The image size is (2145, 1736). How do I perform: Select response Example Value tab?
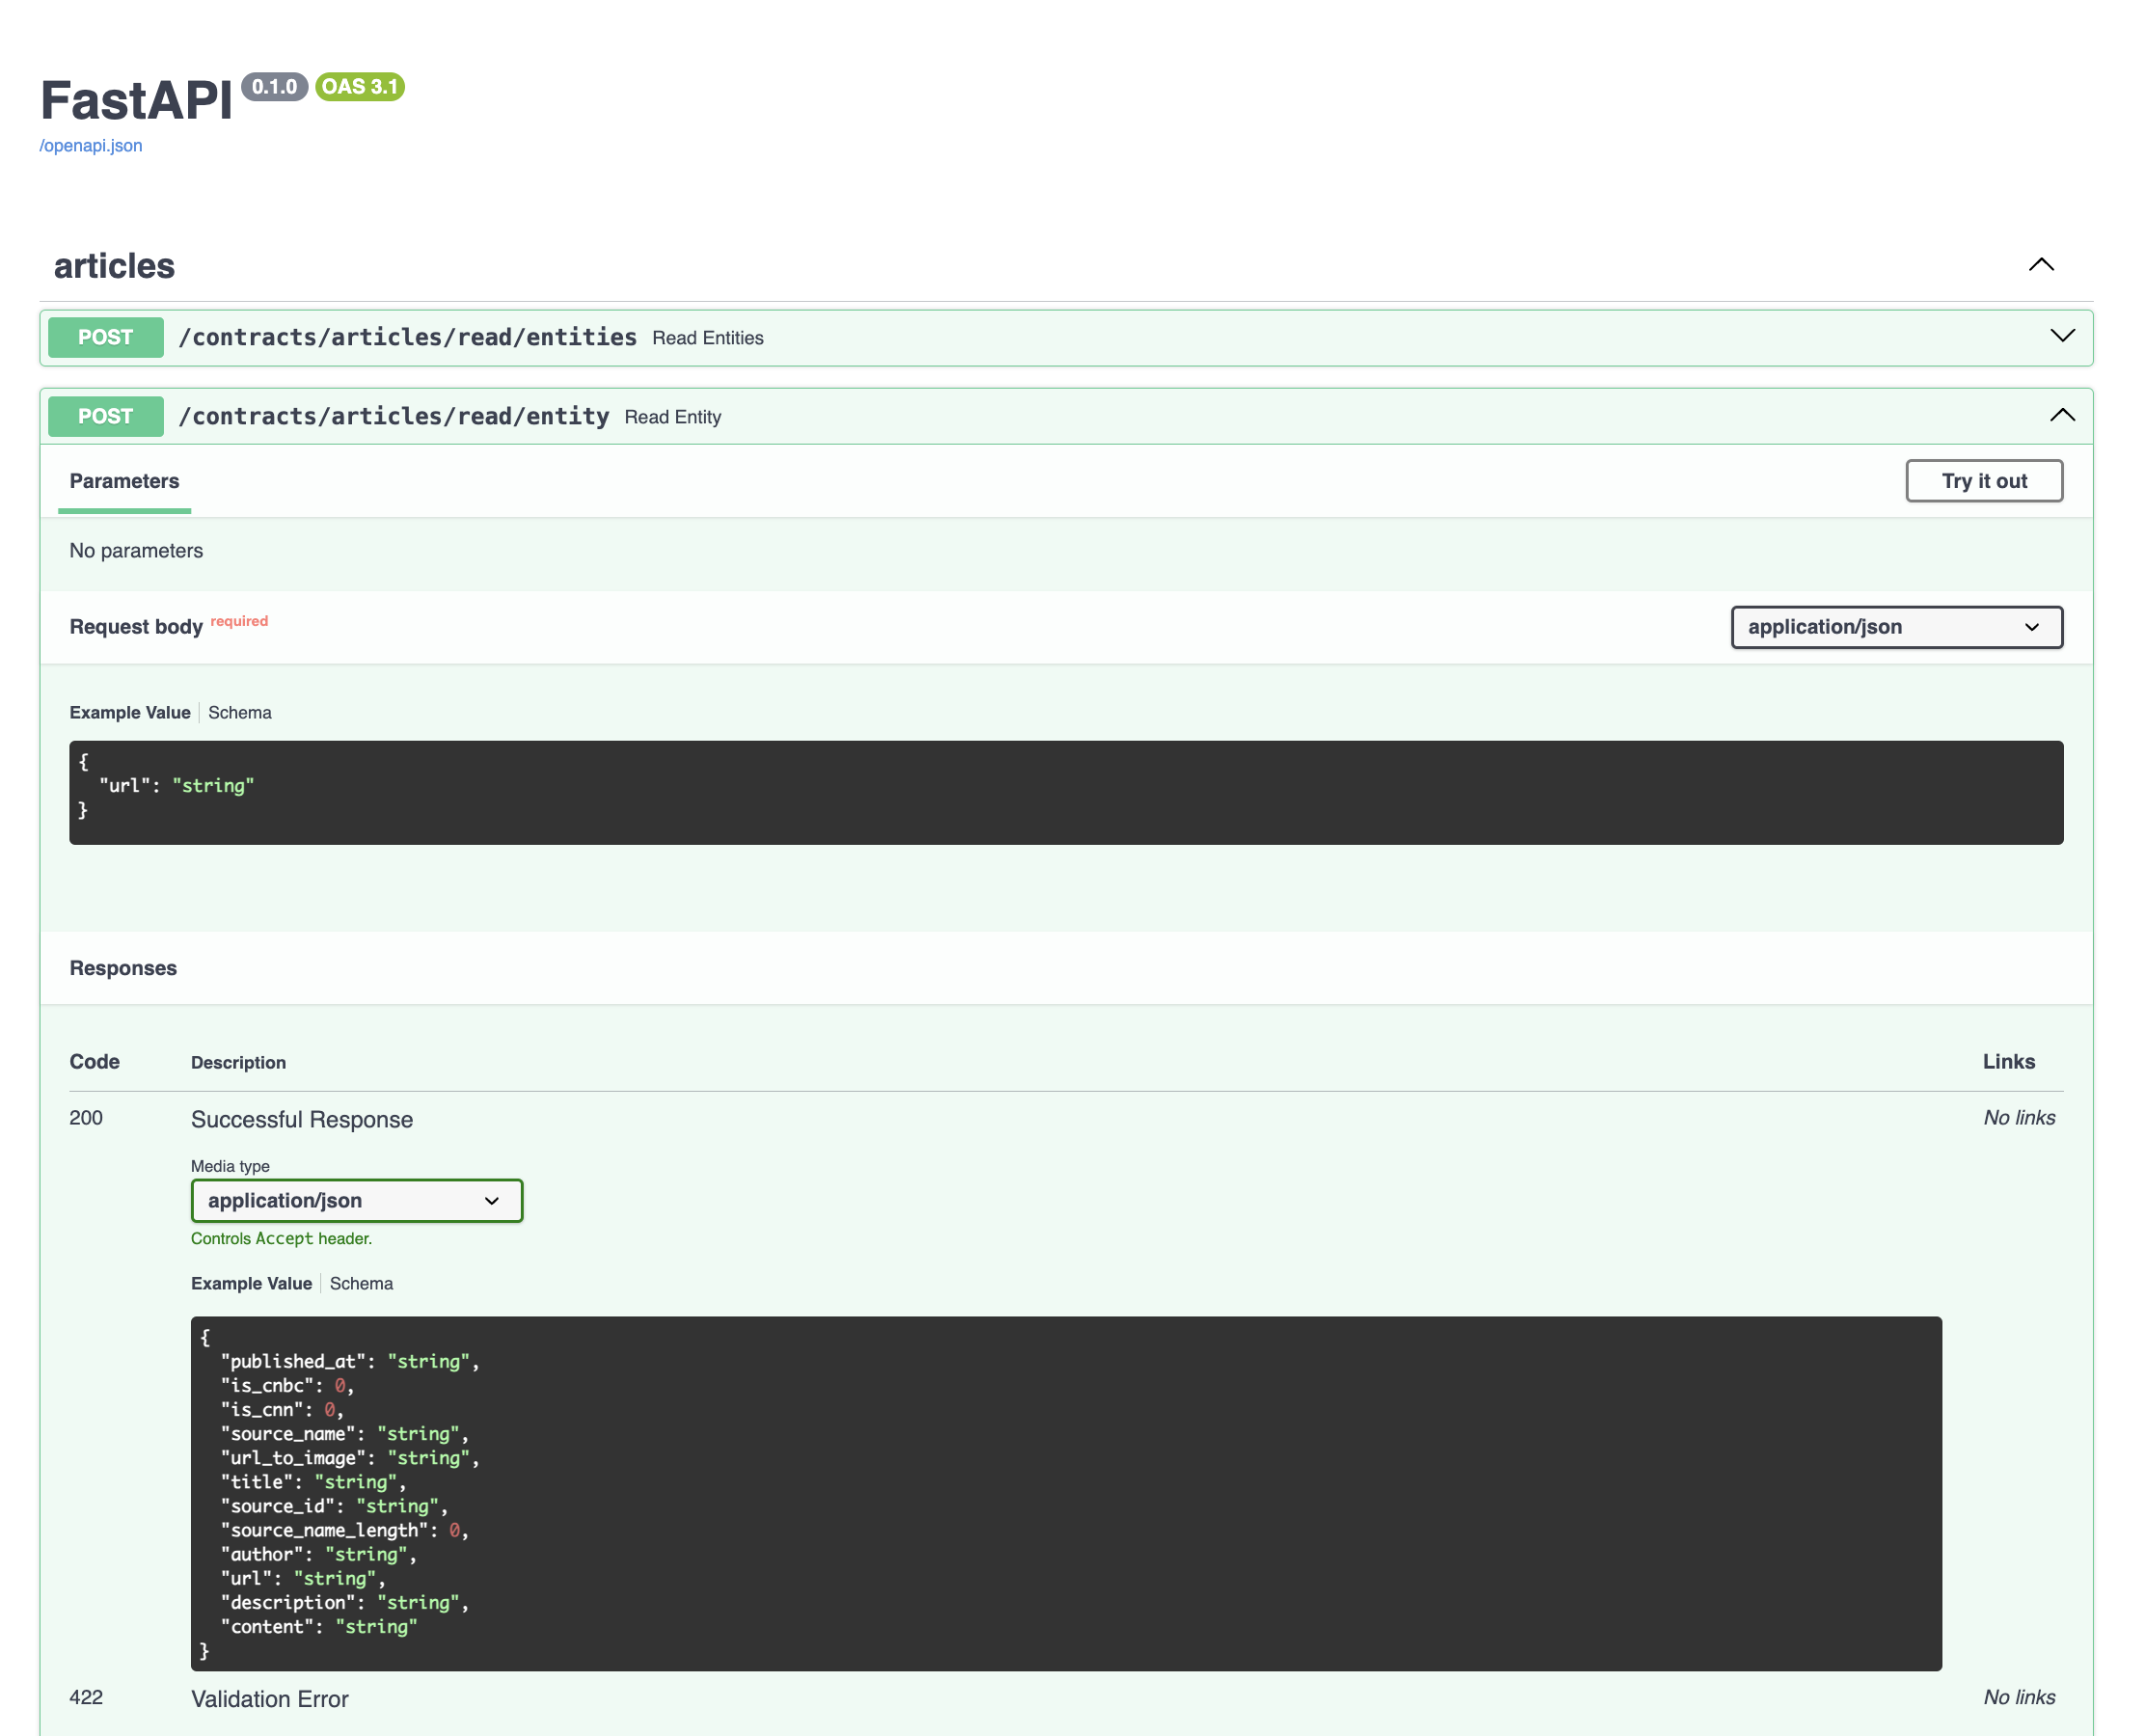[252, 1284]
